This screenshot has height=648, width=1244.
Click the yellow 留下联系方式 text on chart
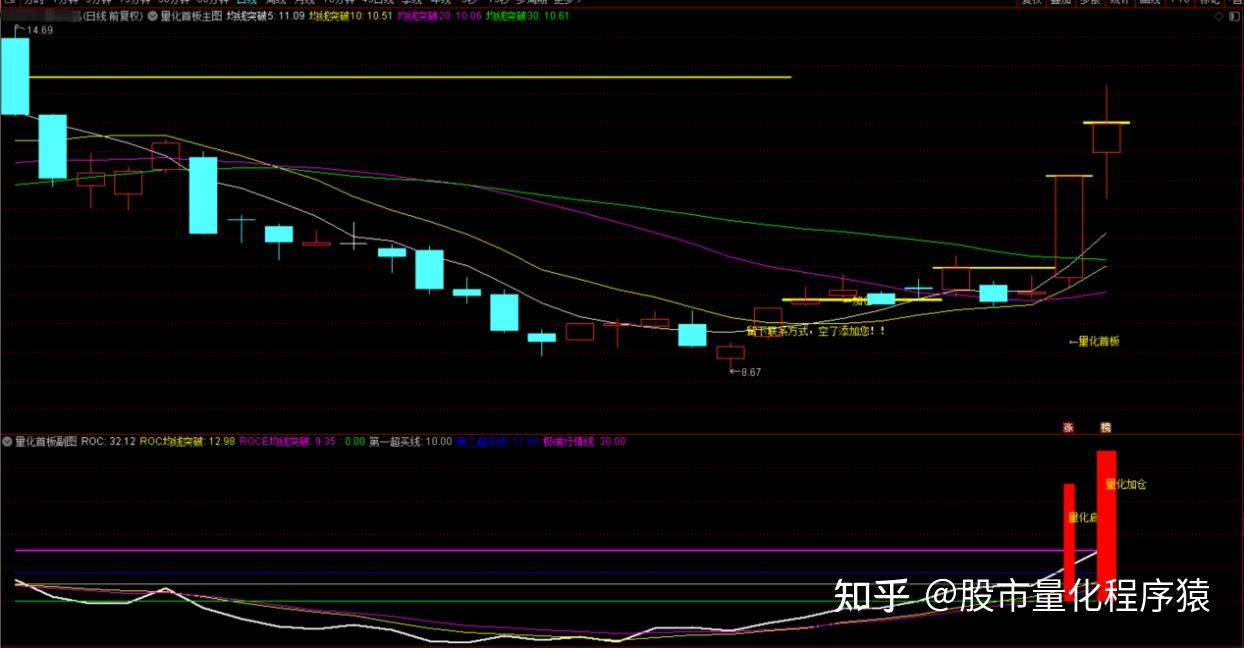[x=816, y=330]
